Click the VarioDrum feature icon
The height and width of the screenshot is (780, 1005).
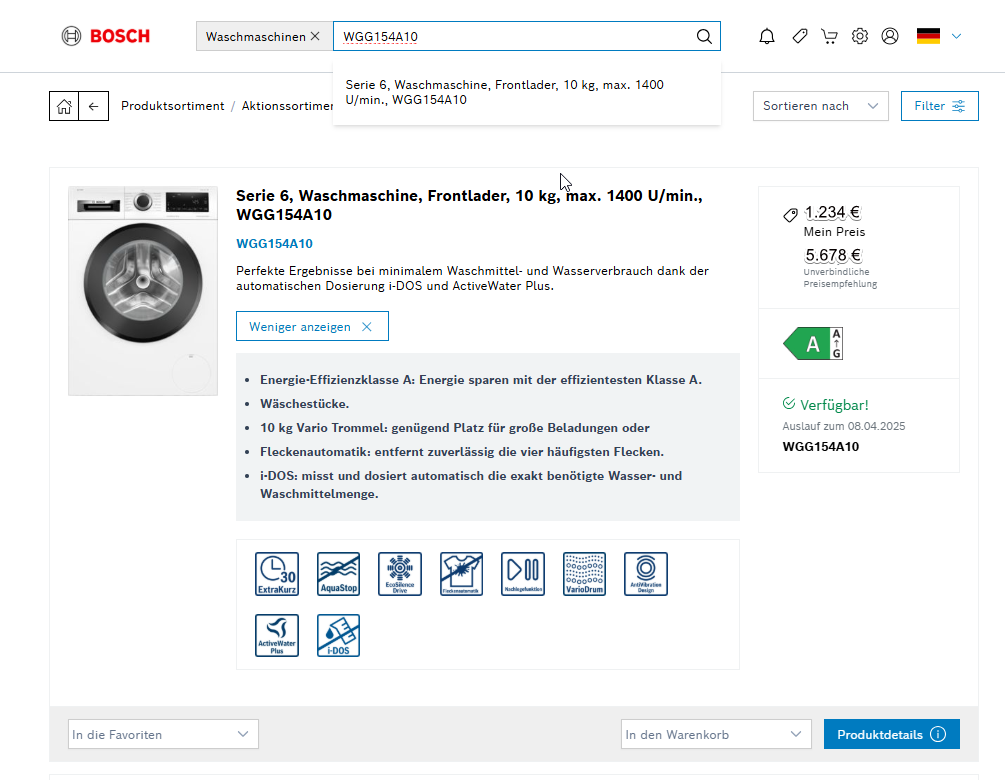[x=584, y=573]
